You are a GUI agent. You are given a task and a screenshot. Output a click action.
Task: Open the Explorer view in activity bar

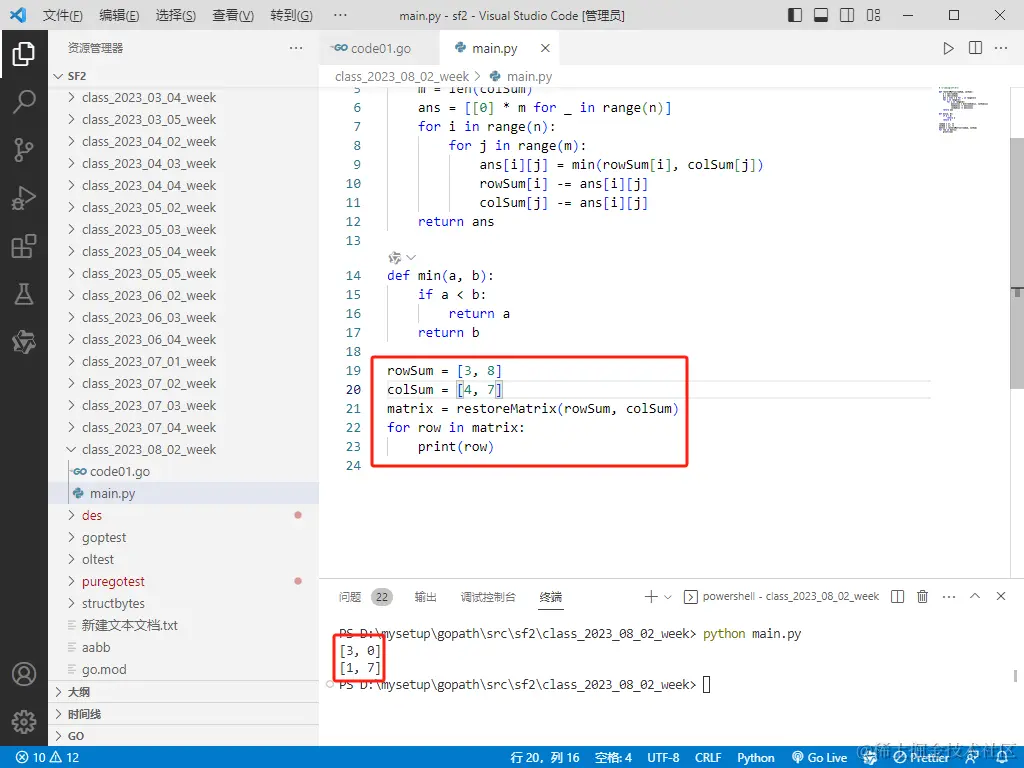pos(24,54)
